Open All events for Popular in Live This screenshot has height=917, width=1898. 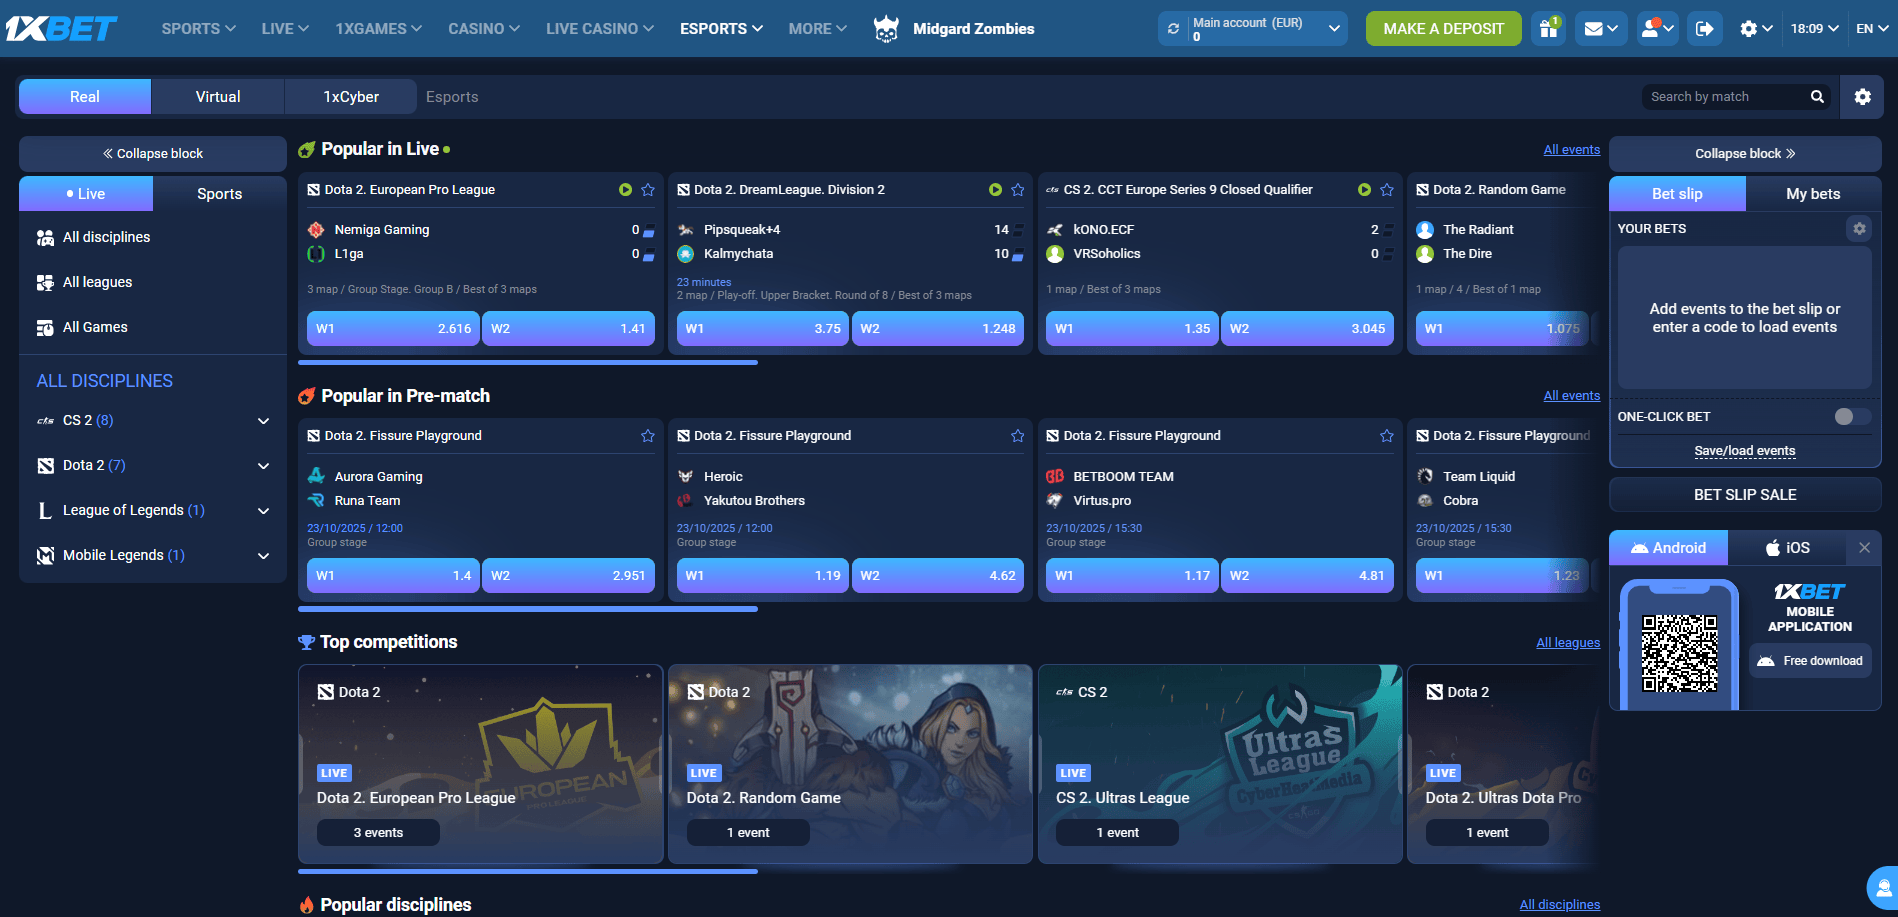[x=1571, y=148]
